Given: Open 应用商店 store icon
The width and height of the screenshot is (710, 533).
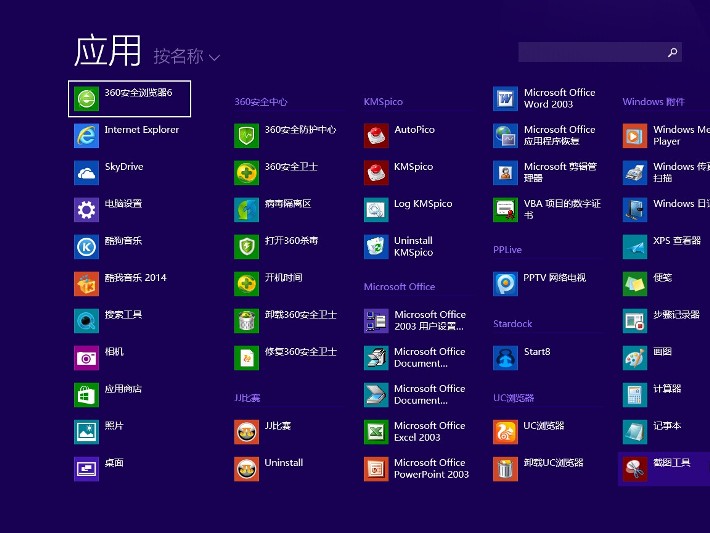Looking at the screenshot, I should point(86,395).
